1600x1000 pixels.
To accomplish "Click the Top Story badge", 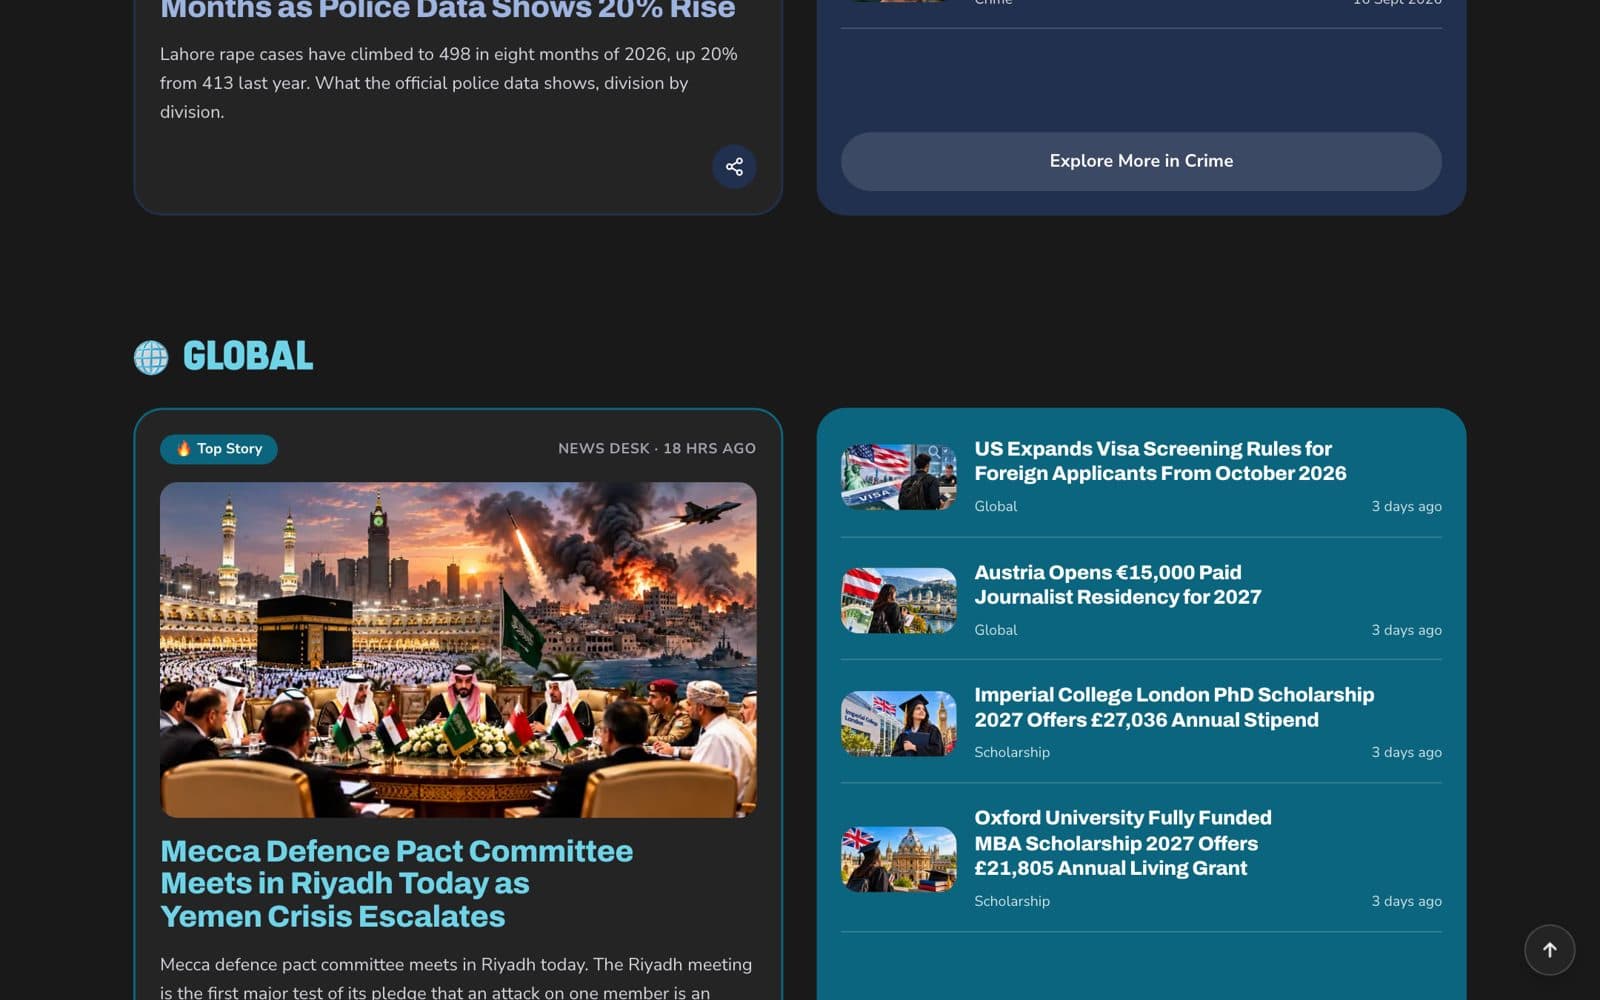I will pyautogui.click(x=219, y=449).
